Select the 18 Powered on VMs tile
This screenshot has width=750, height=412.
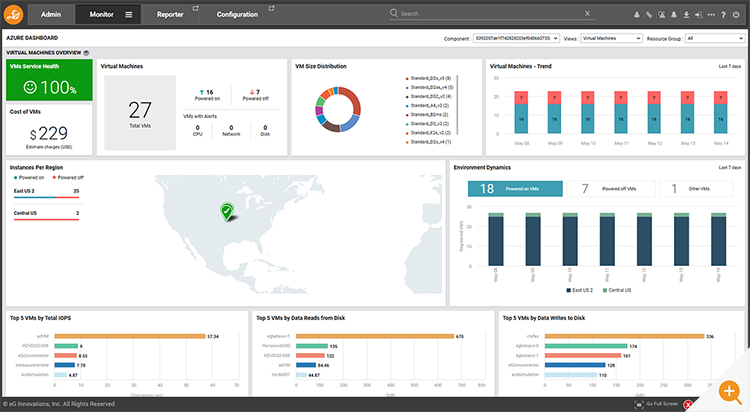(515, 189)
